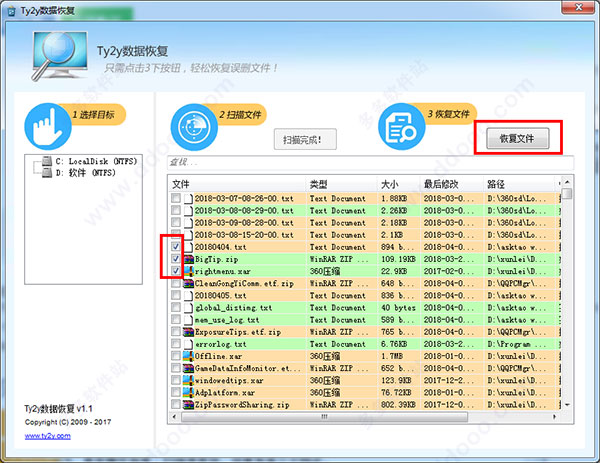Click the horizontal scrollbar right arrow
Viewport: 600px width, 463px height.
(x=555, y=417)
